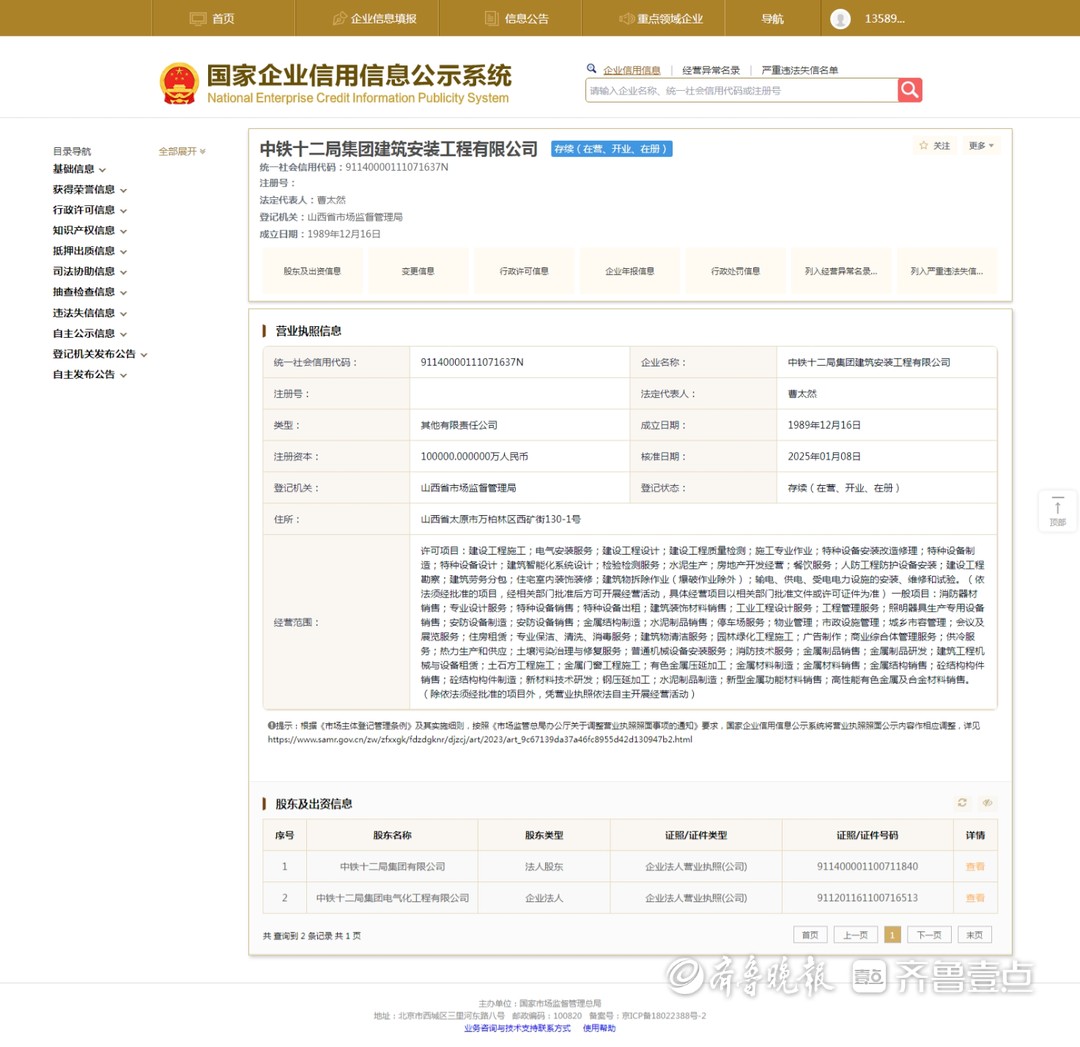Click the star follow icon 关注
1080x1047 pixels.
click(x=935, y=145)
